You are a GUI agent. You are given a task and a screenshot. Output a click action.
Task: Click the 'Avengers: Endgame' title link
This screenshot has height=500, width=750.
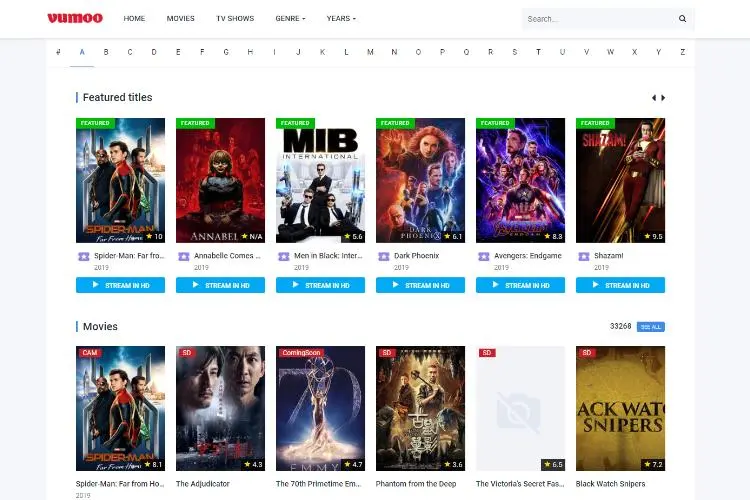coord(528,256)
